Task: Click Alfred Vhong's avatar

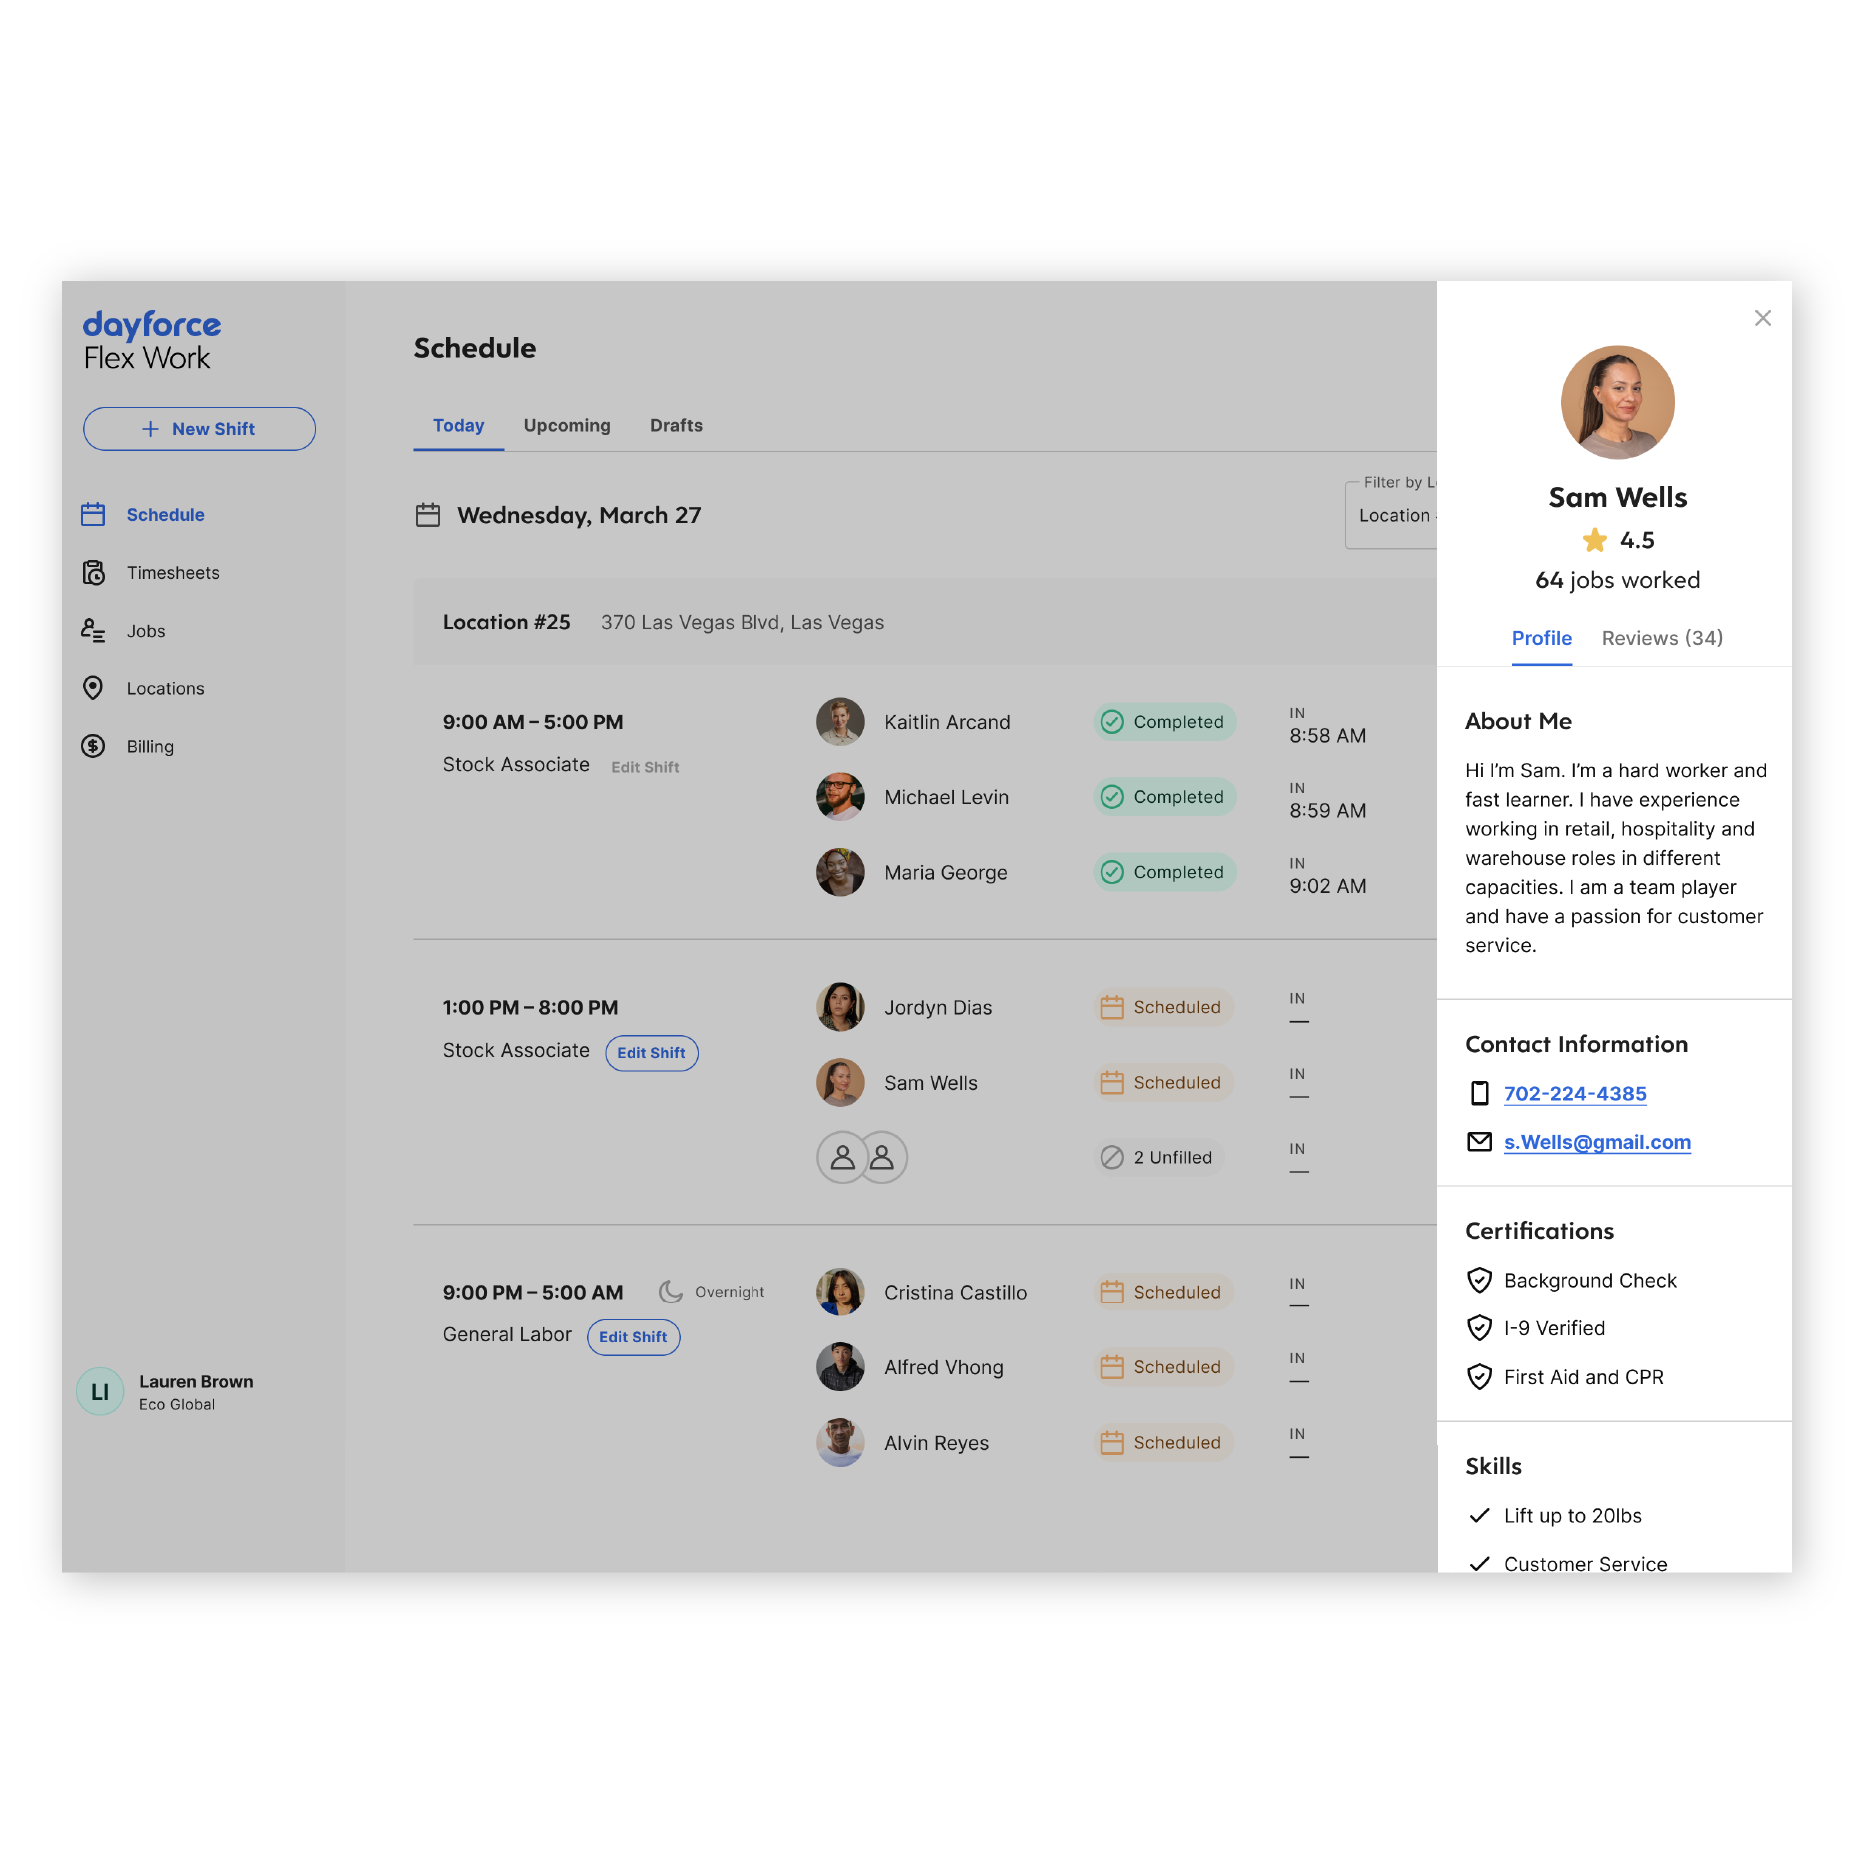Action: (x=840, y=1367)
